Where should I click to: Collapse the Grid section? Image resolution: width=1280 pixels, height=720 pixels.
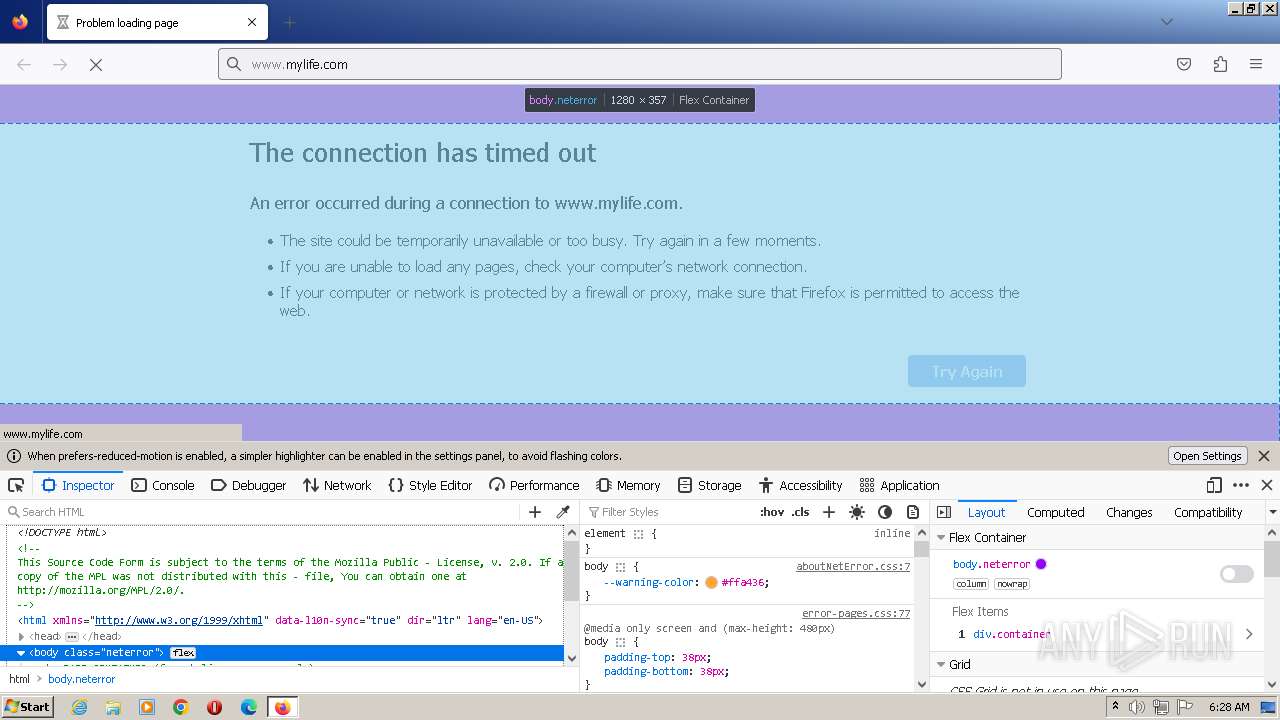coord(941,665)
